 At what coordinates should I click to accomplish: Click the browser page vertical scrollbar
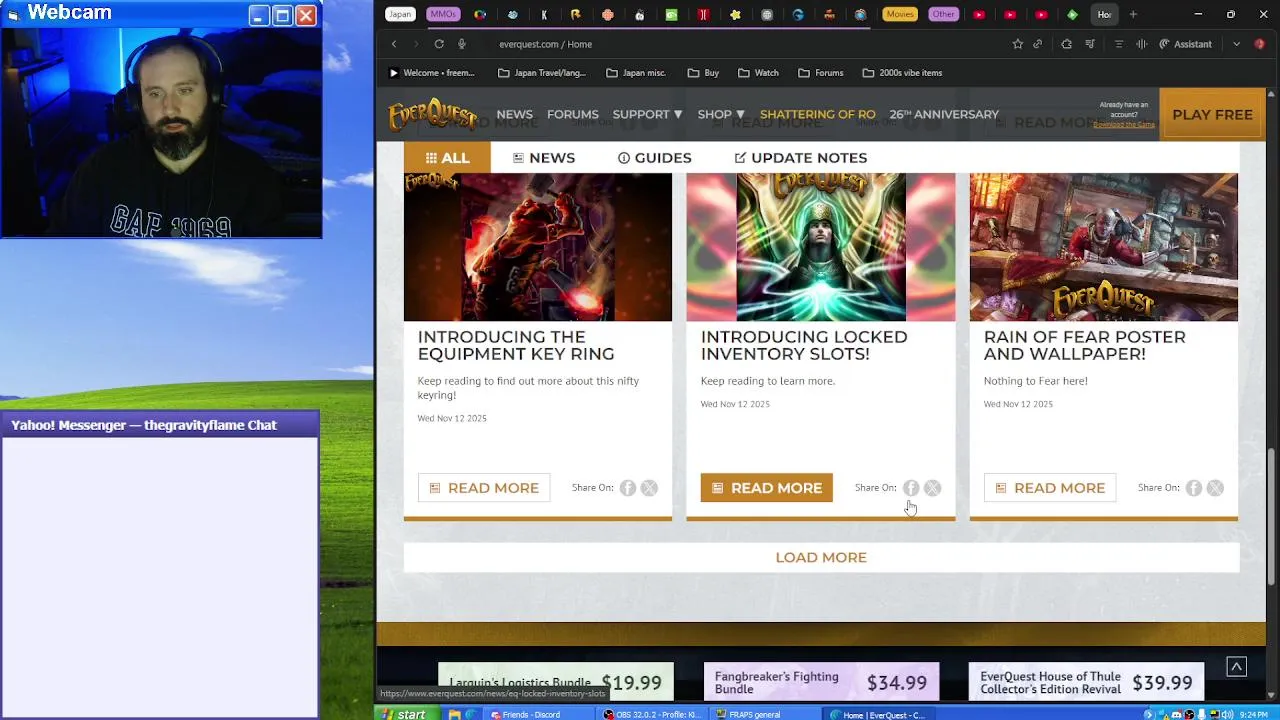point(1272,517)
